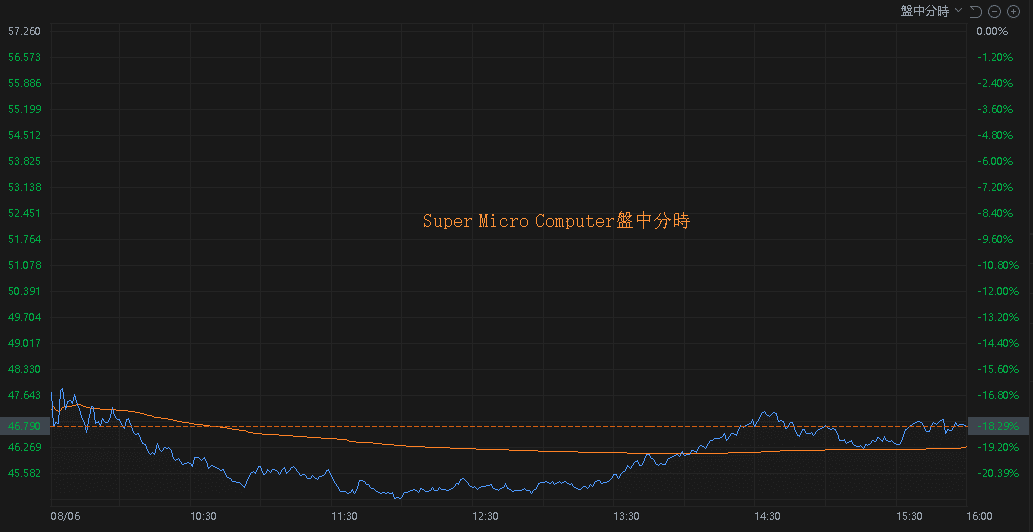Screen dimensions: 1033x532
Task: Click the 48.330 price axis label
Action: click(x=24, y=369)
